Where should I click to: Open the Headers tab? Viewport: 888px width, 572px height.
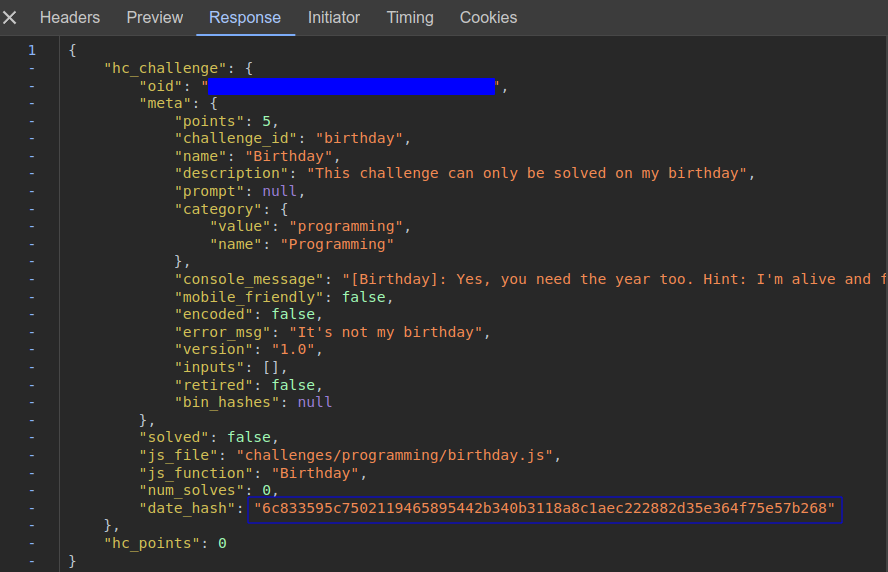click(x=70, y=18)
